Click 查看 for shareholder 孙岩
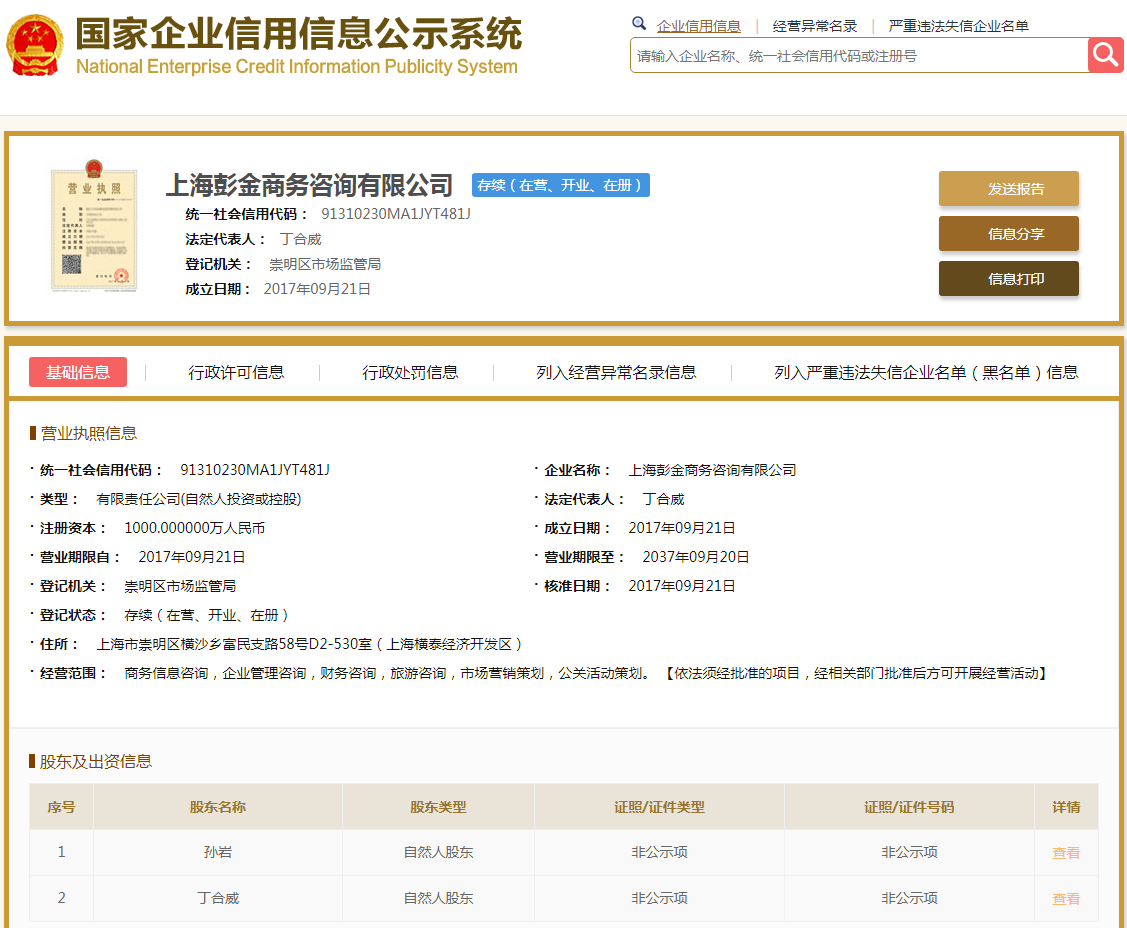1127x928 pixels. (1065, 851)
